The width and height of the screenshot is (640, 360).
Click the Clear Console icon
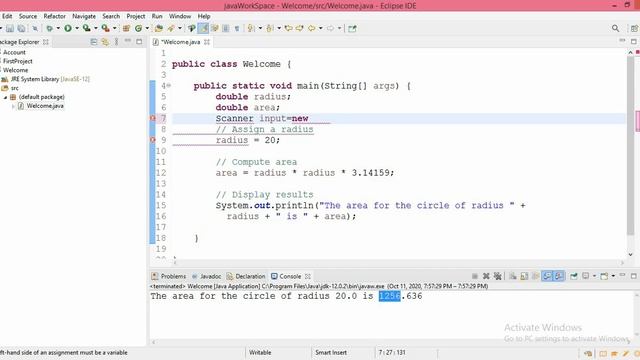(x=513, y=276)
